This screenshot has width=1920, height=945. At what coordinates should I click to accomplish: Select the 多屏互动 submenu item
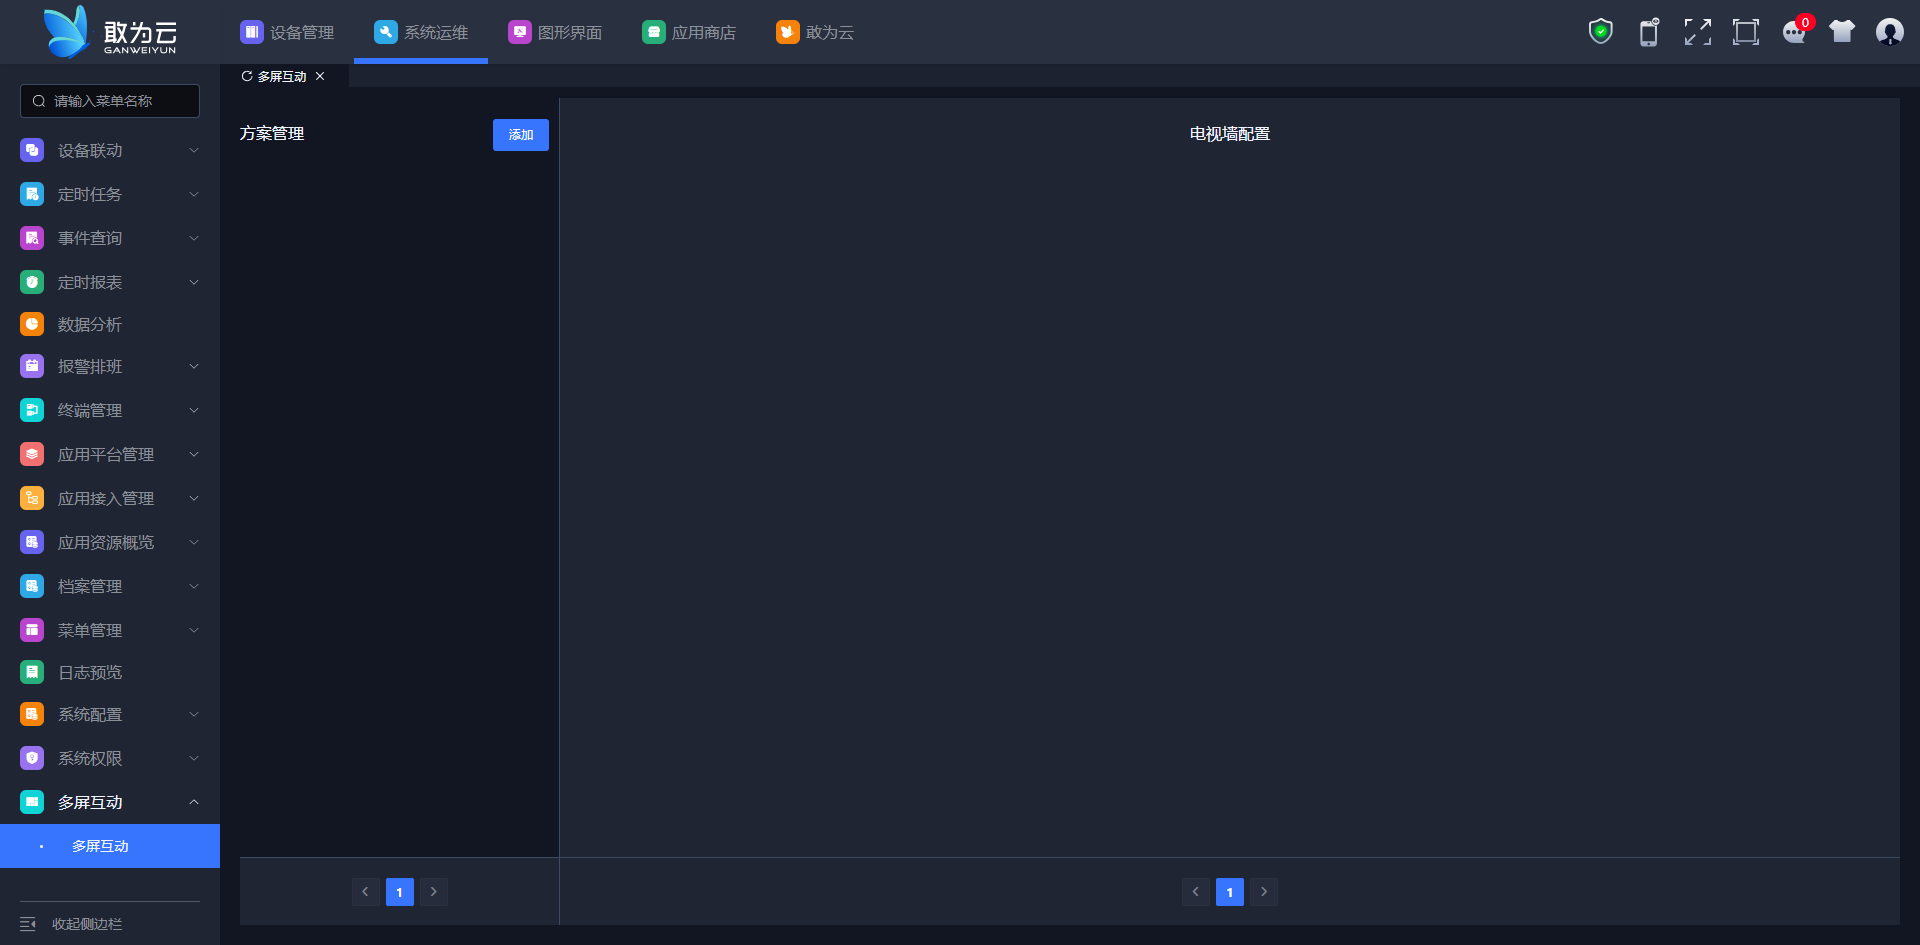110,846
